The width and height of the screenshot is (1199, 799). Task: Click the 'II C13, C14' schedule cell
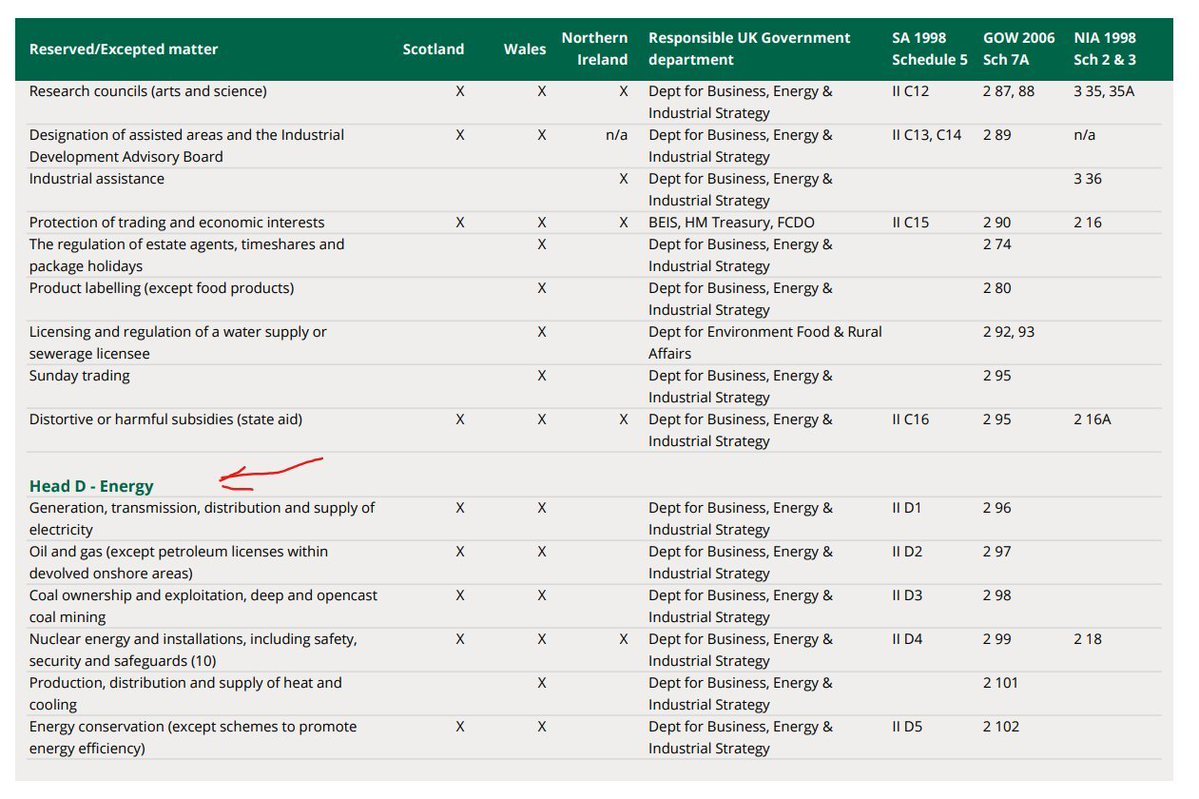pos(927,135)
